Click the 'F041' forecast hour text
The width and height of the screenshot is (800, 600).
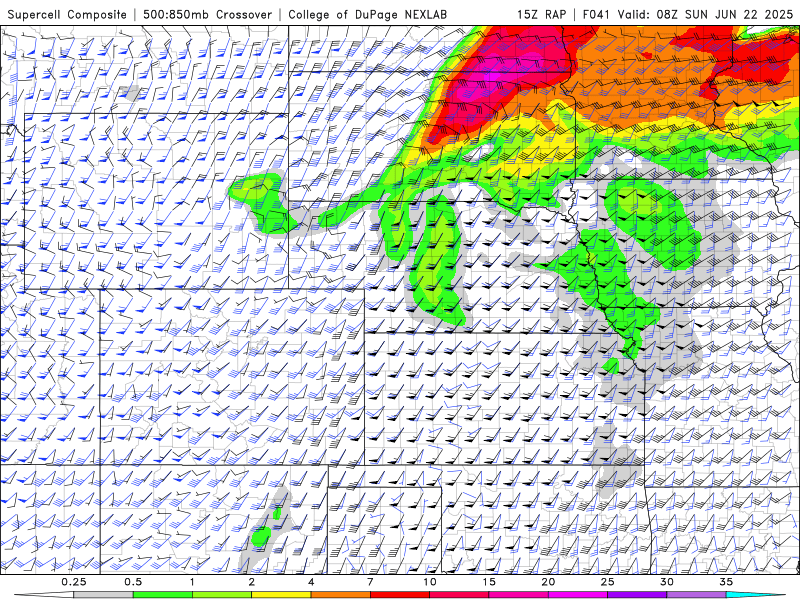point(596,14)
